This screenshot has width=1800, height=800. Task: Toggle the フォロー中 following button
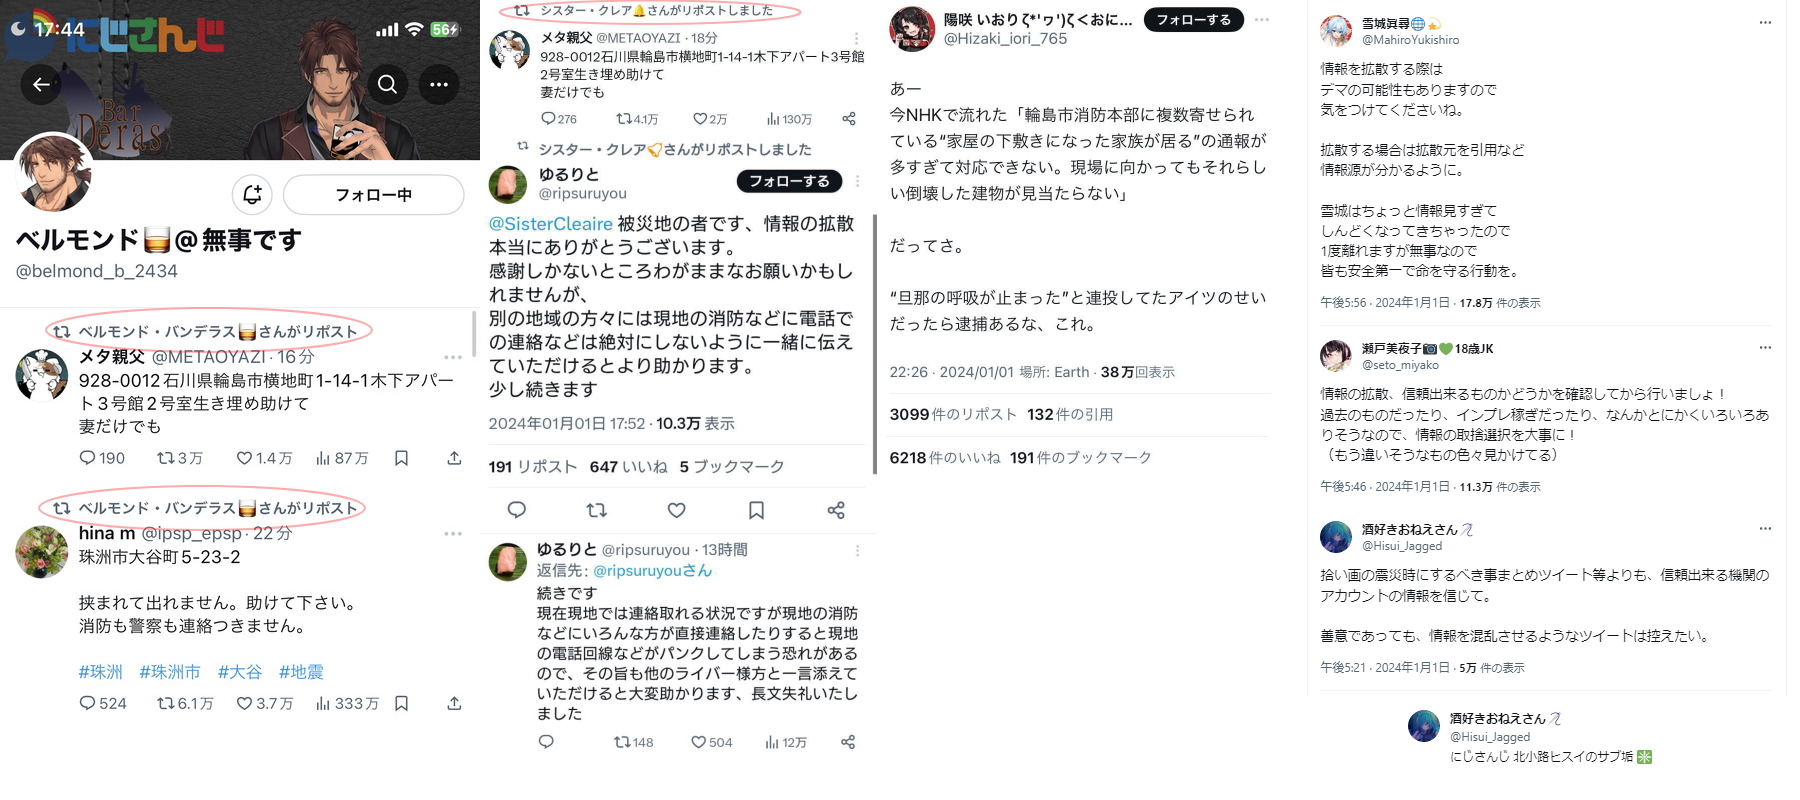coord(373,194)
